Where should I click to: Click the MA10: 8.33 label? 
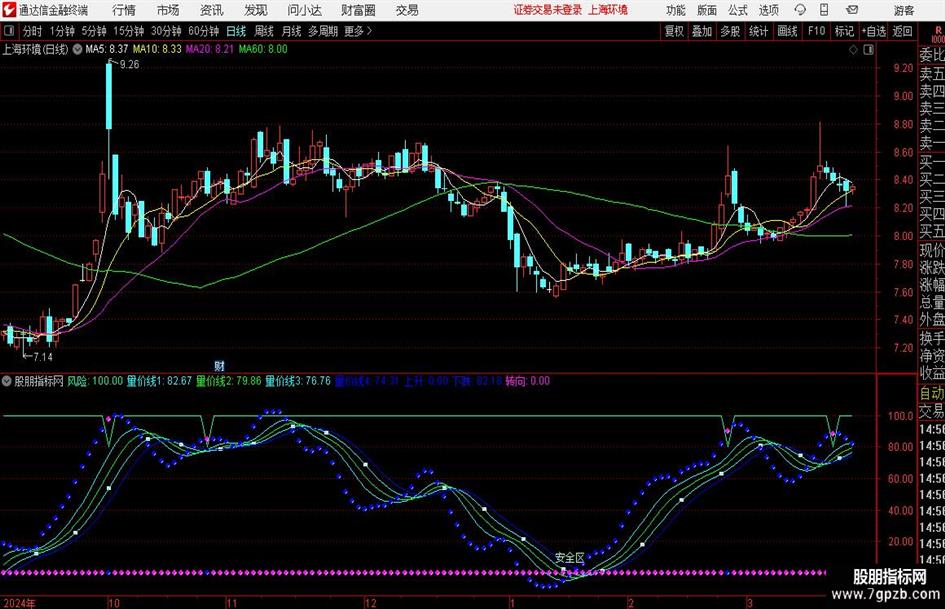157,49
